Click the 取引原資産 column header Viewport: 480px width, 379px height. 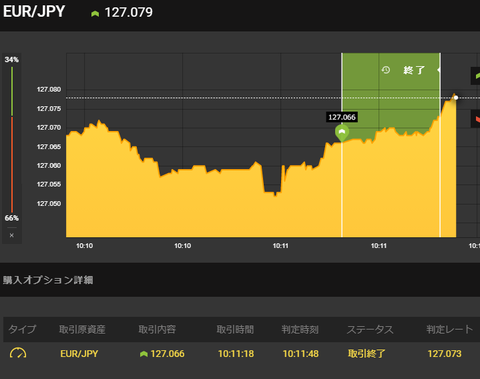pos(82,330)
